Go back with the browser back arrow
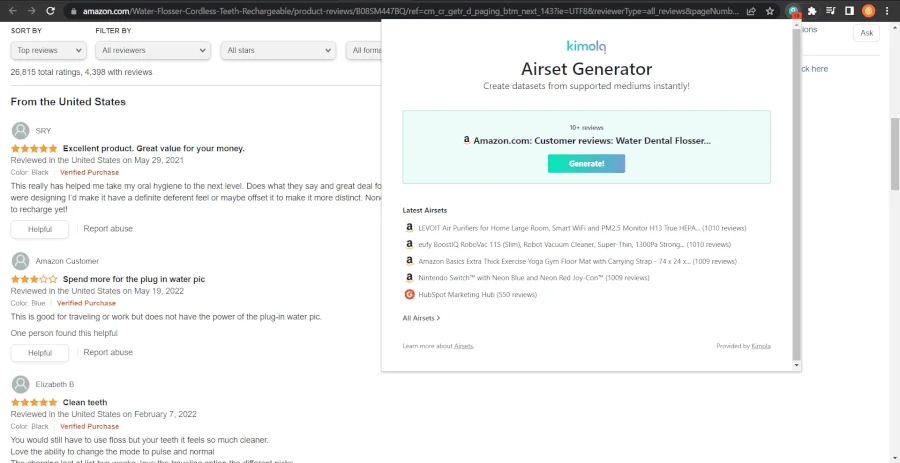 [x=13, y=11]
